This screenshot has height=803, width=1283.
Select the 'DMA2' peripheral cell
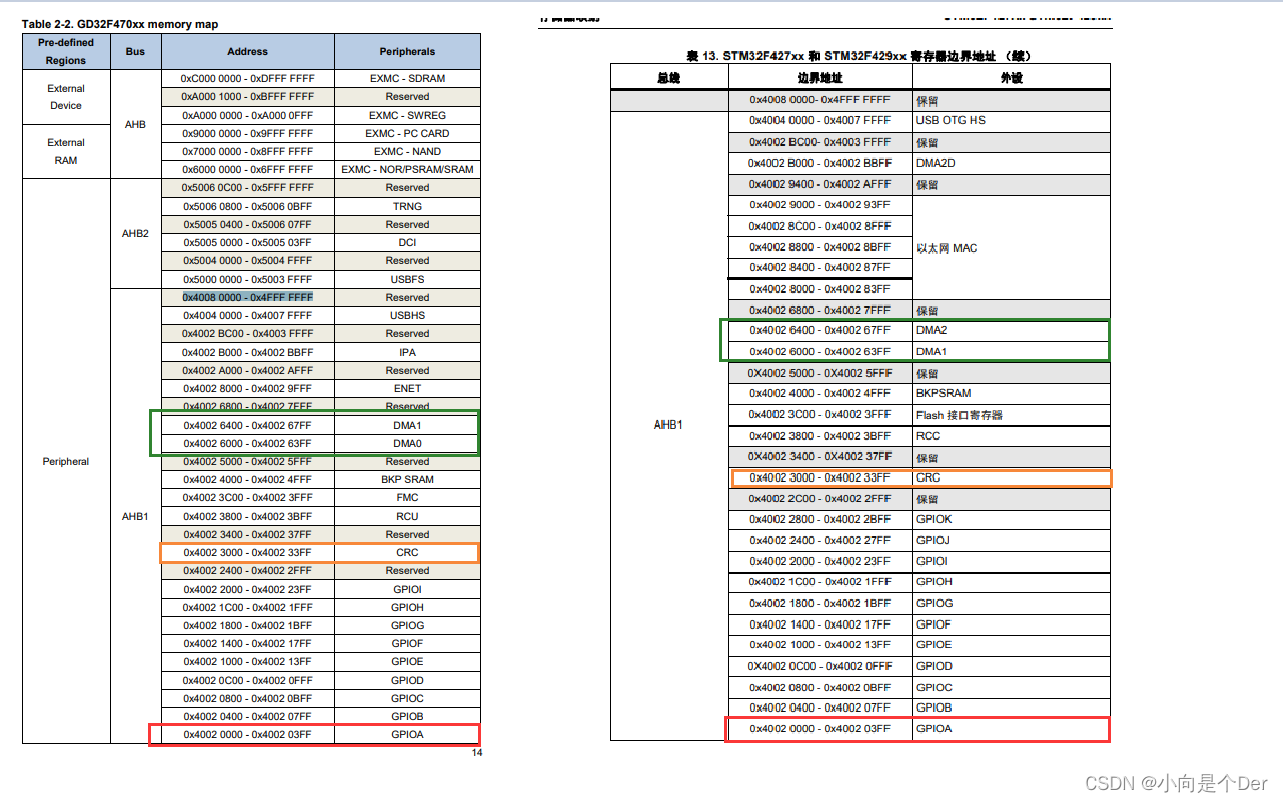click(1011, 329)
